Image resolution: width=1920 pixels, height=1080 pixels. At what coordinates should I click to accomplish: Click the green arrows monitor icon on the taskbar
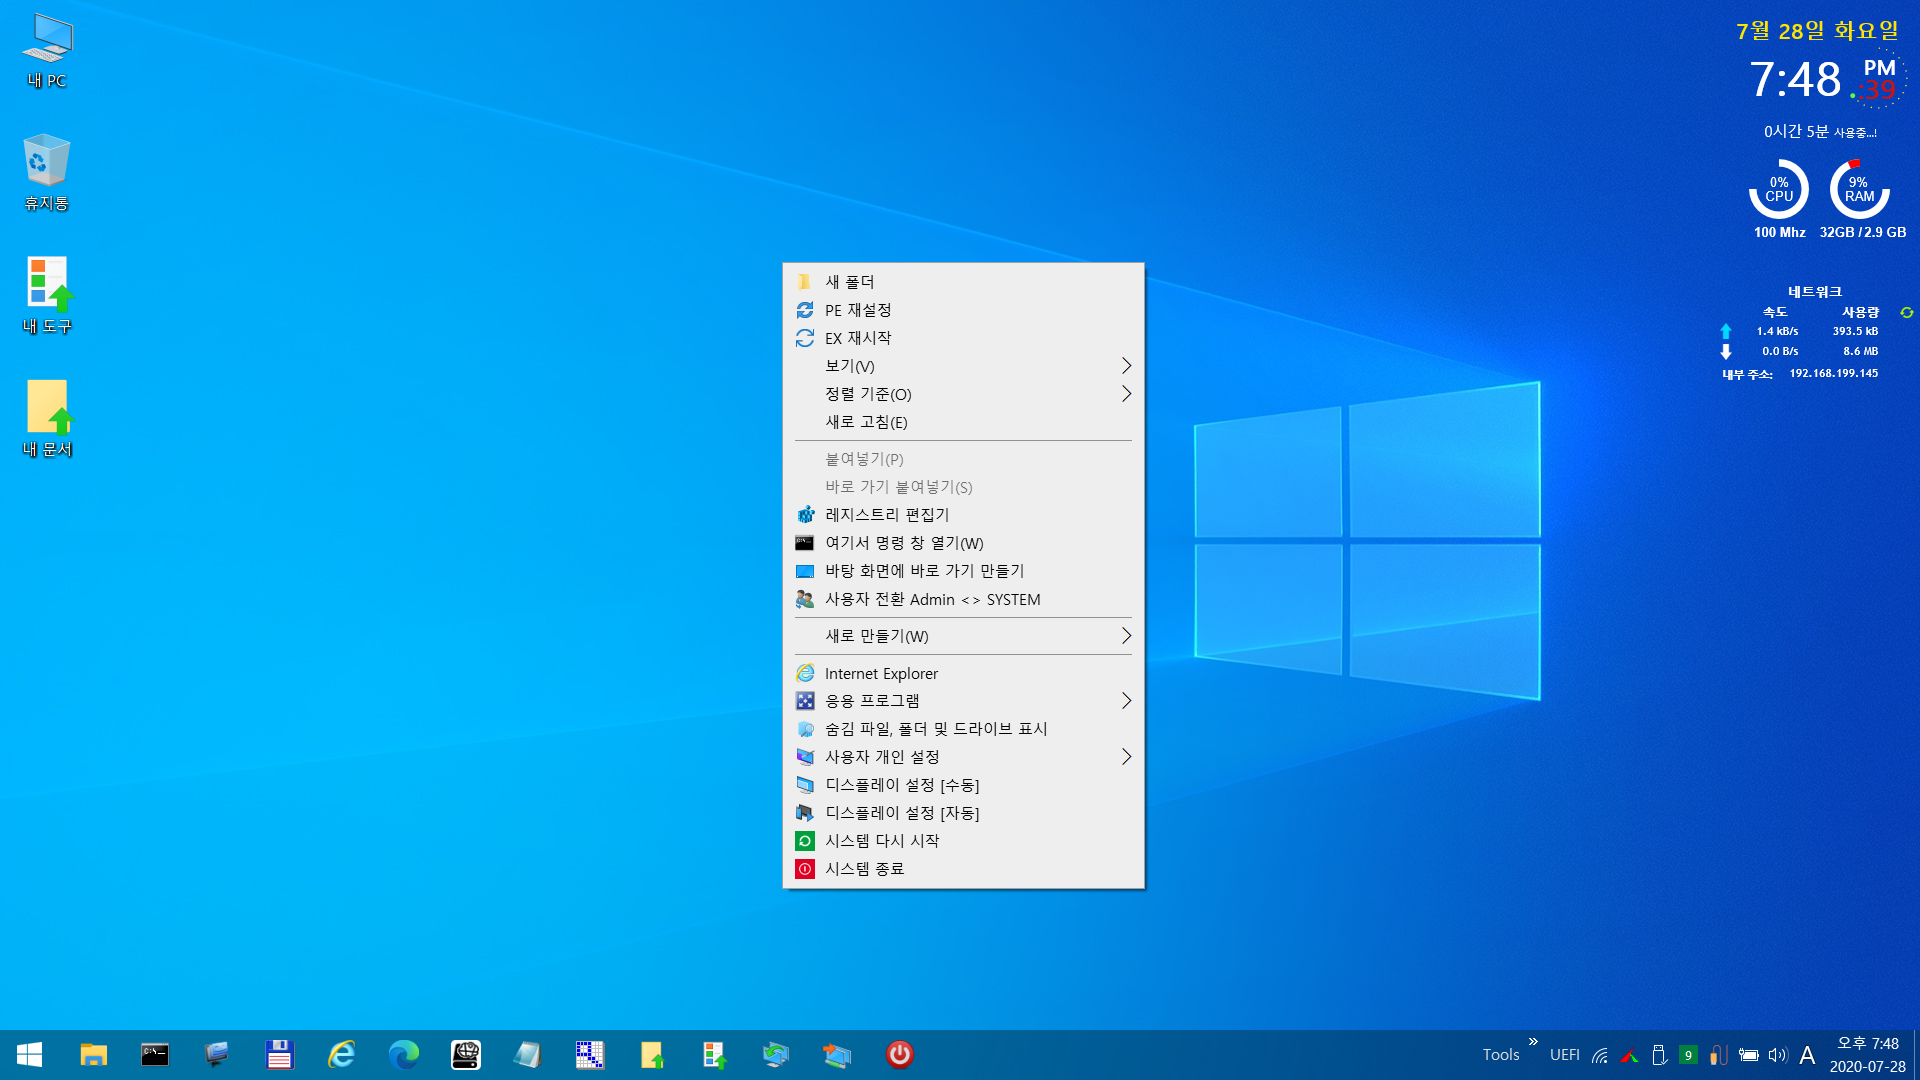tap(775, 1055)
